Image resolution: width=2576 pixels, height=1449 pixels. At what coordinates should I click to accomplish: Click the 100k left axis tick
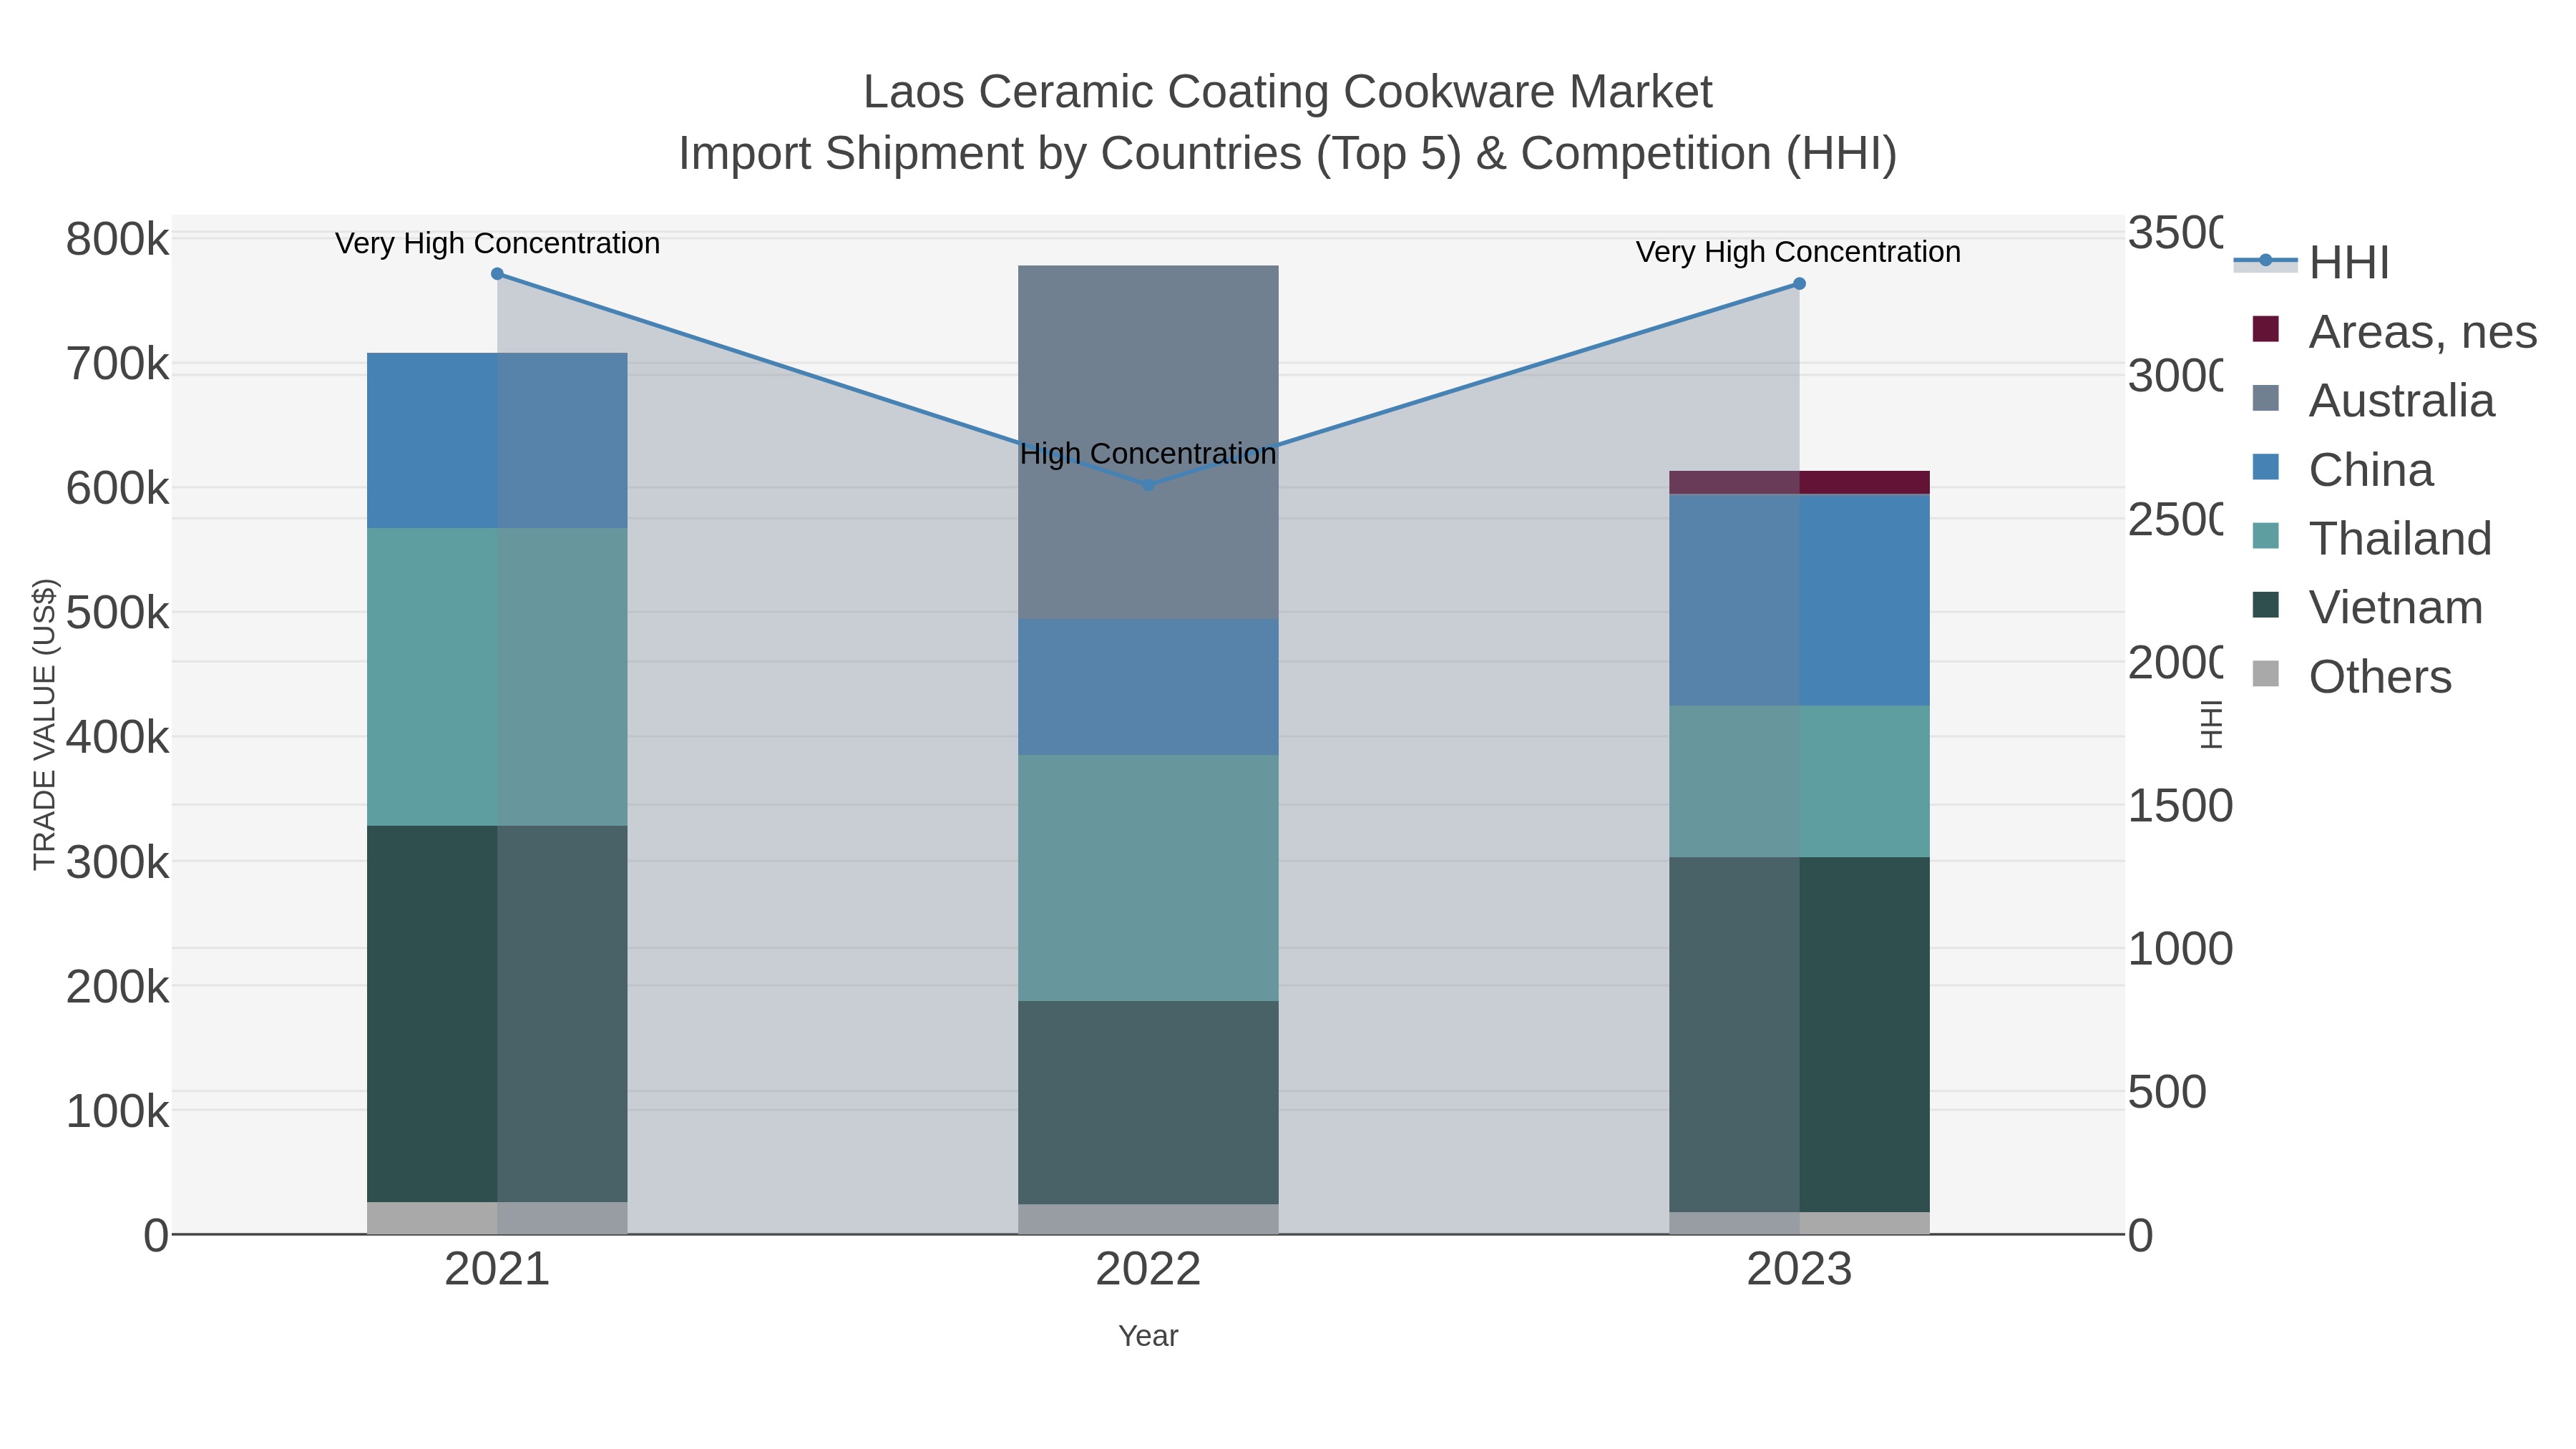pyautogui.click(x=118, y=1111)
